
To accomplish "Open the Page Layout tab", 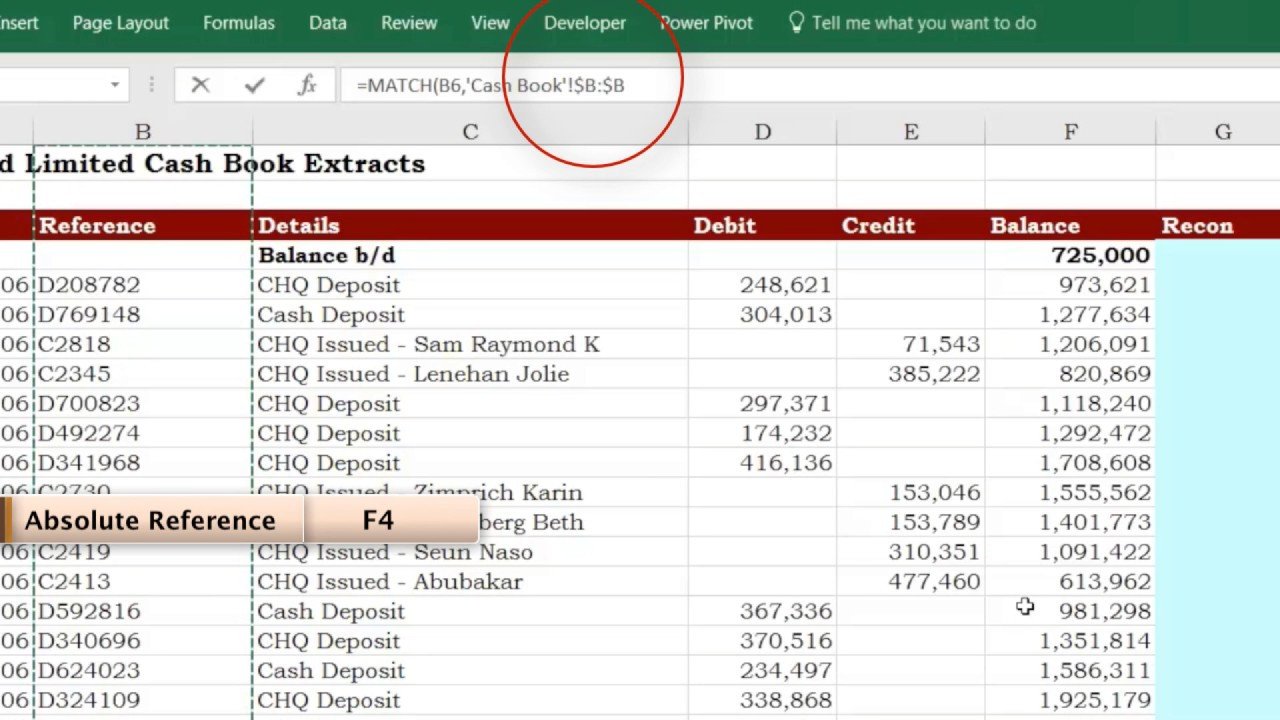I will 121,22.
